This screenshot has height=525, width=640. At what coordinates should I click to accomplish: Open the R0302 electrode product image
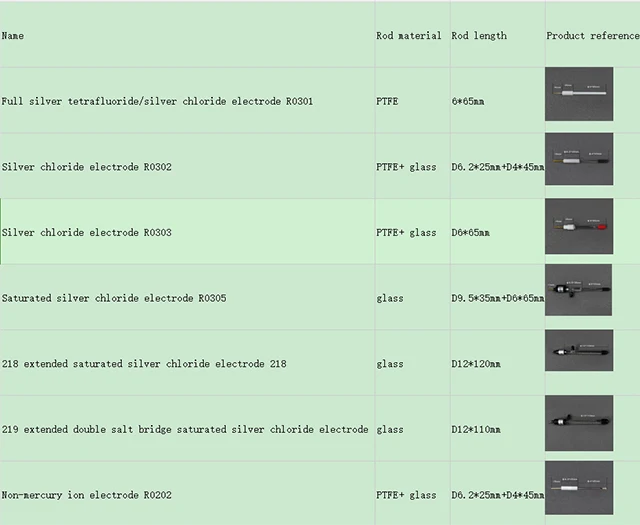(x=579, y=160)
